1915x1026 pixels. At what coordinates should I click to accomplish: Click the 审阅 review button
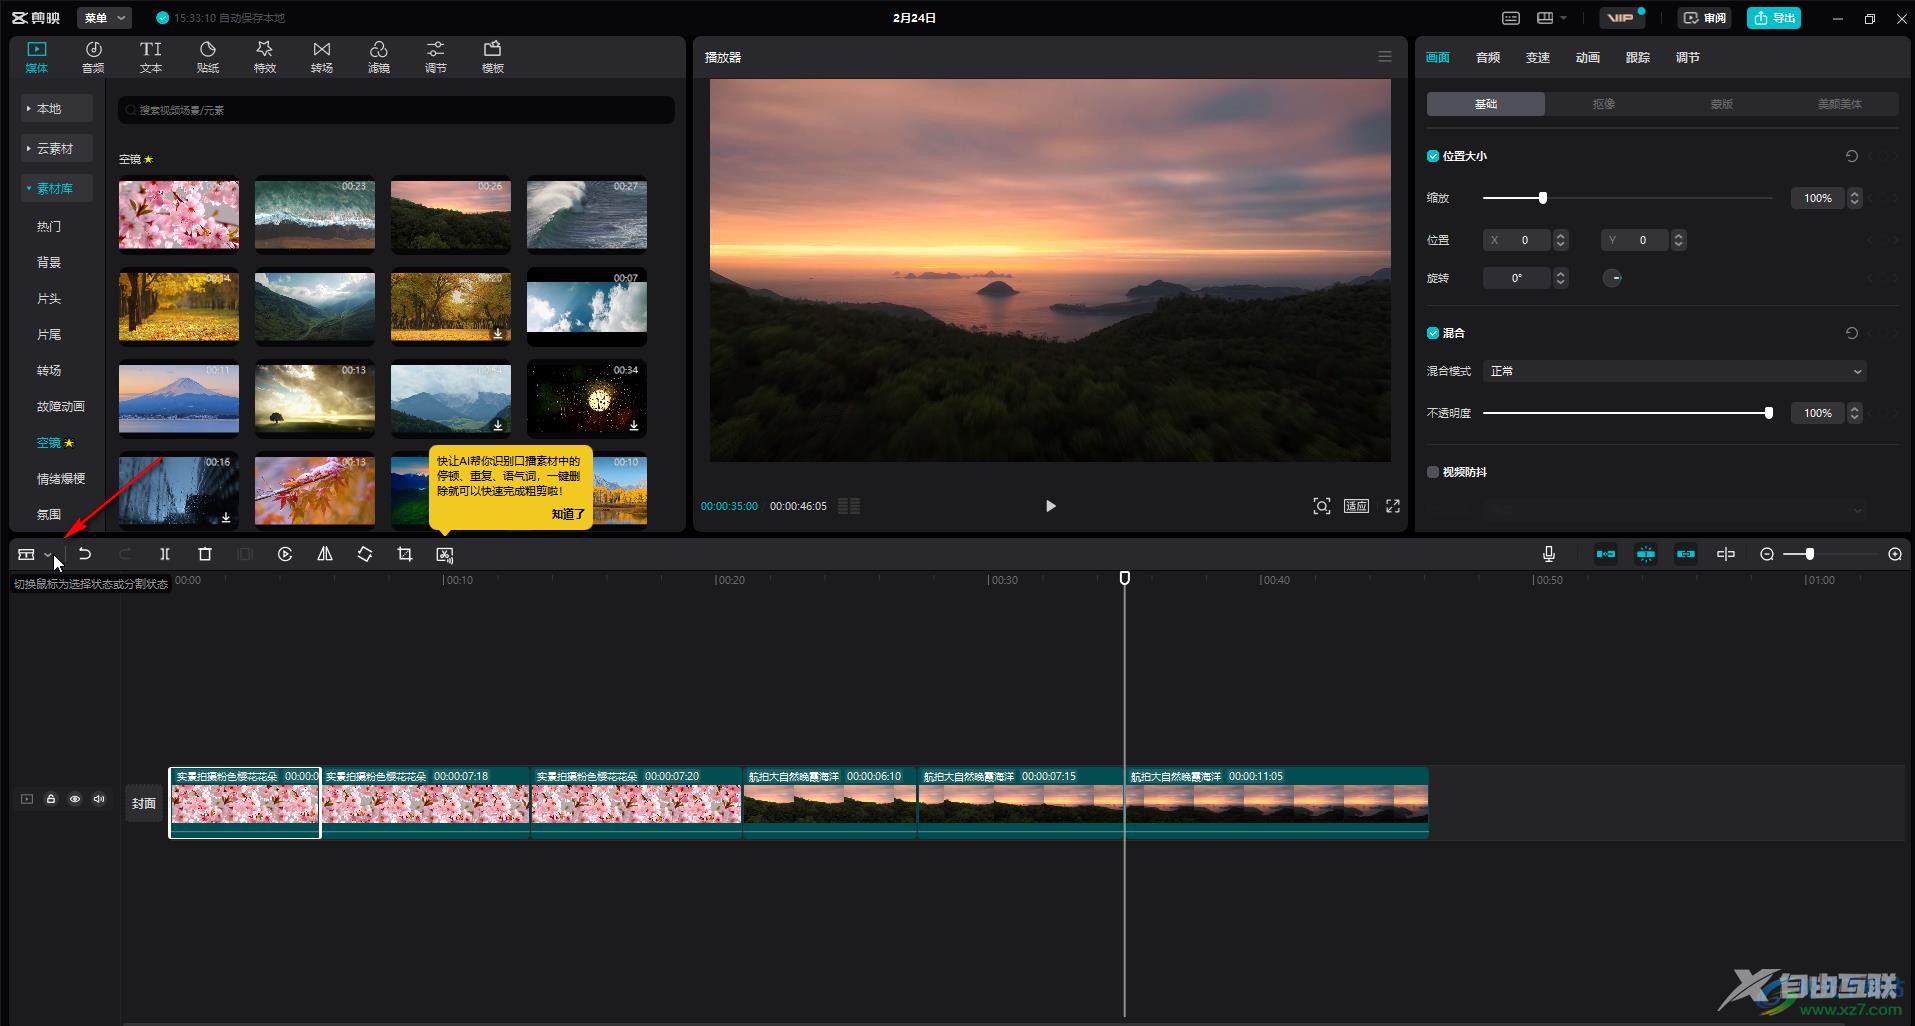1705,18
